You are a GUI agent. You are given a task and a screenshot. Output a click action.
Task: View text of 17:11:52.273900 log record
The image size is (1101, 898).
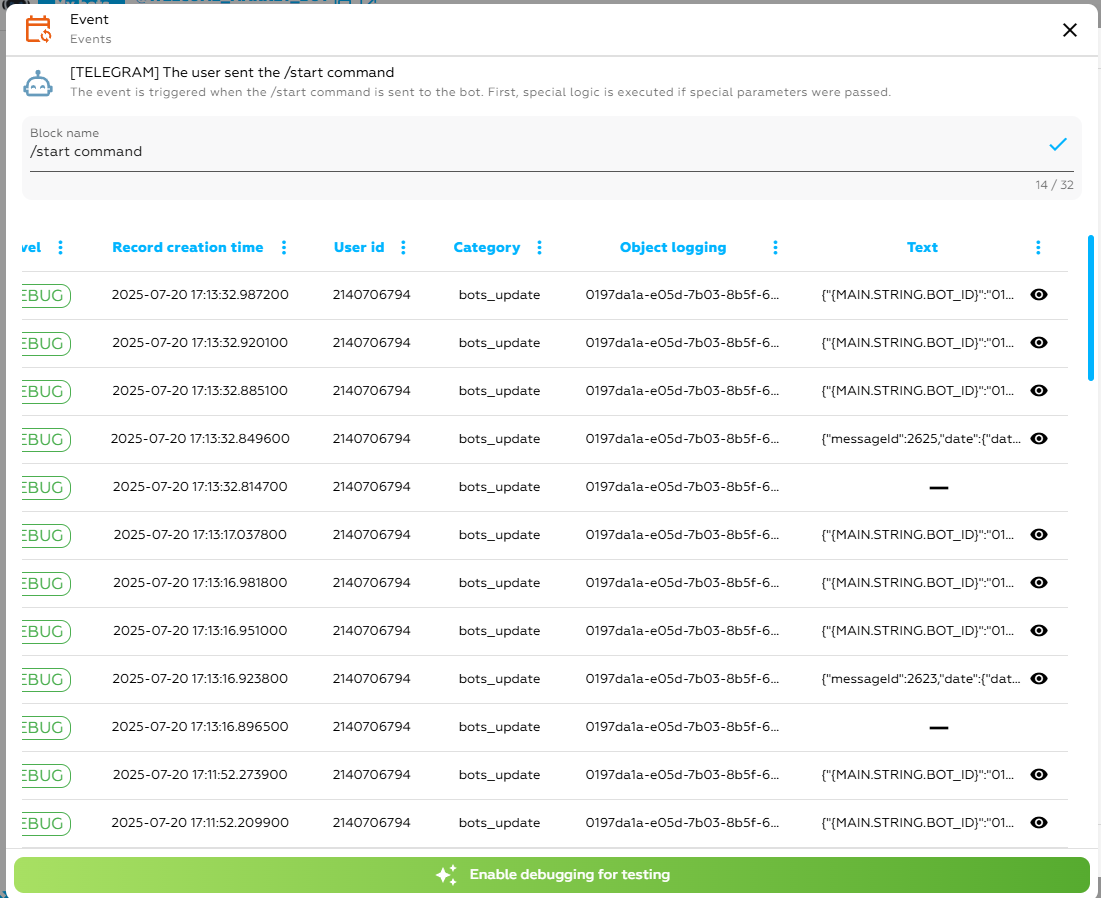tap(1039, 774)
